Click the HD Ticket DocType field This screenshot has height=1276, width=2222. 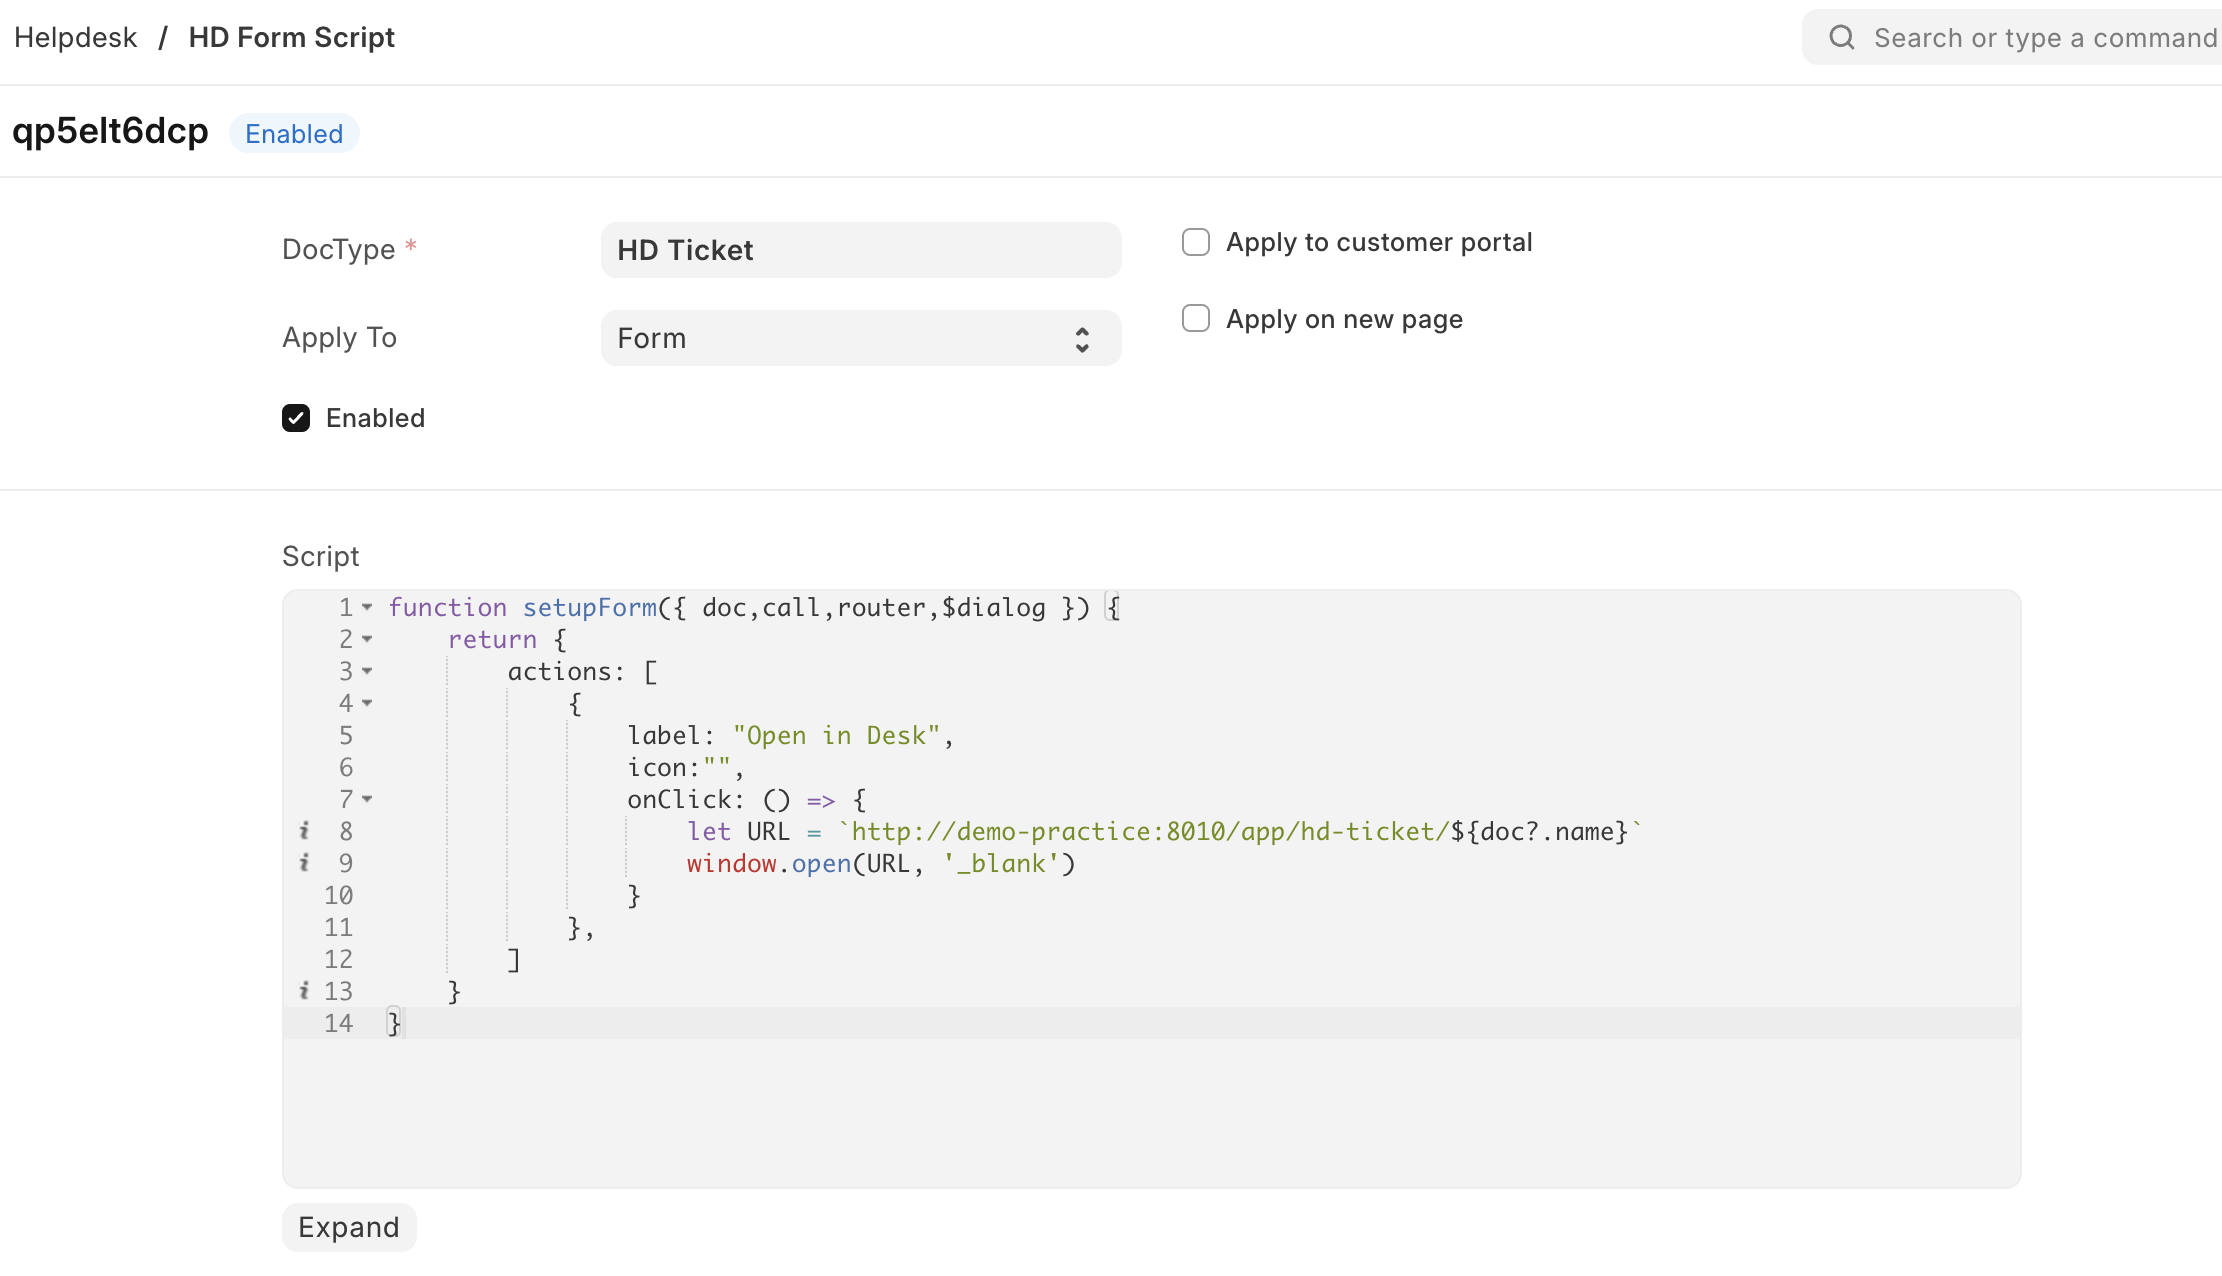coord(860,250)
